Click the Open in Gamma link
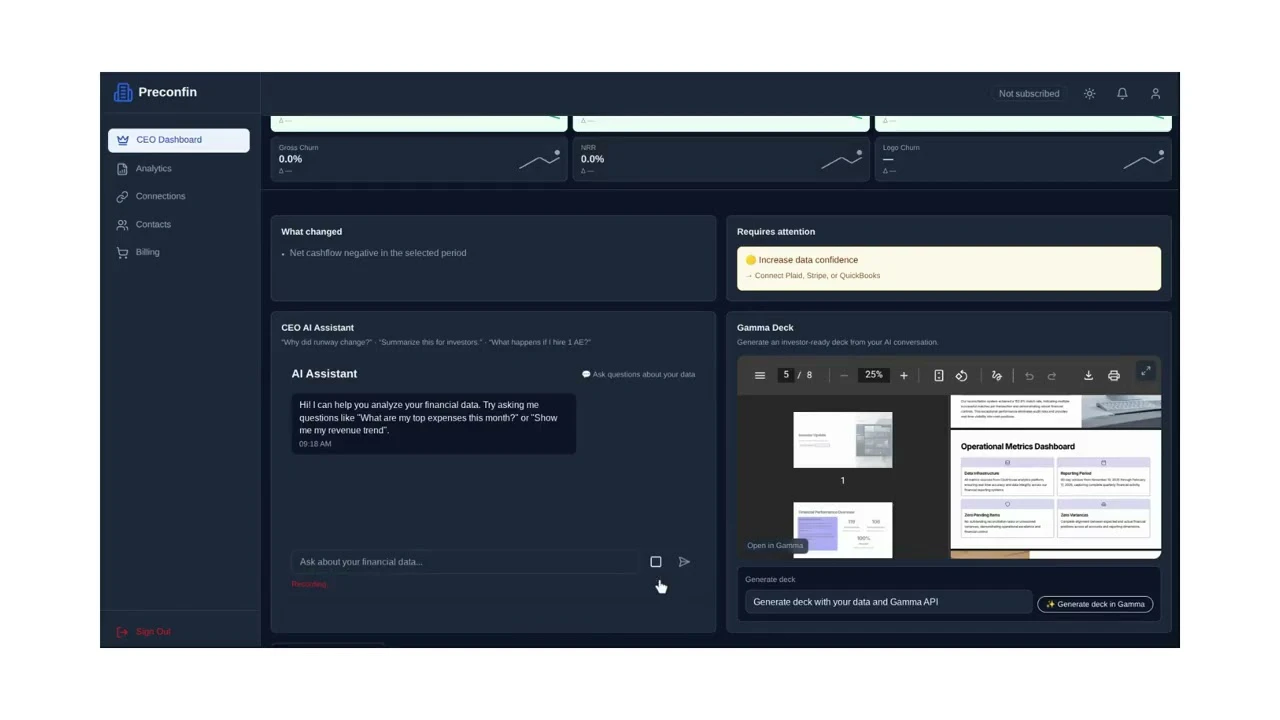 pyautogui.click(x=775, y=545)
